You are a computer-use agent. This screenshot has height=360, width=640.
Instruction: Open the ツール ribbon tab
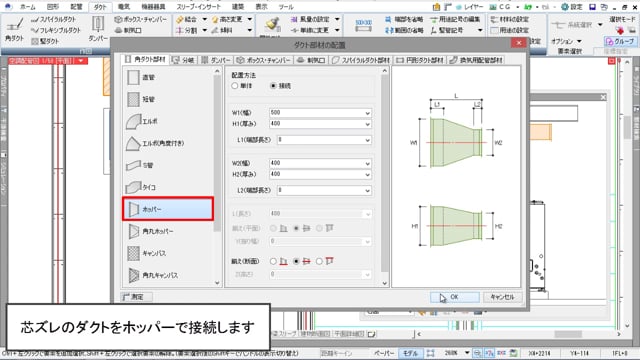tap(286, 7)
